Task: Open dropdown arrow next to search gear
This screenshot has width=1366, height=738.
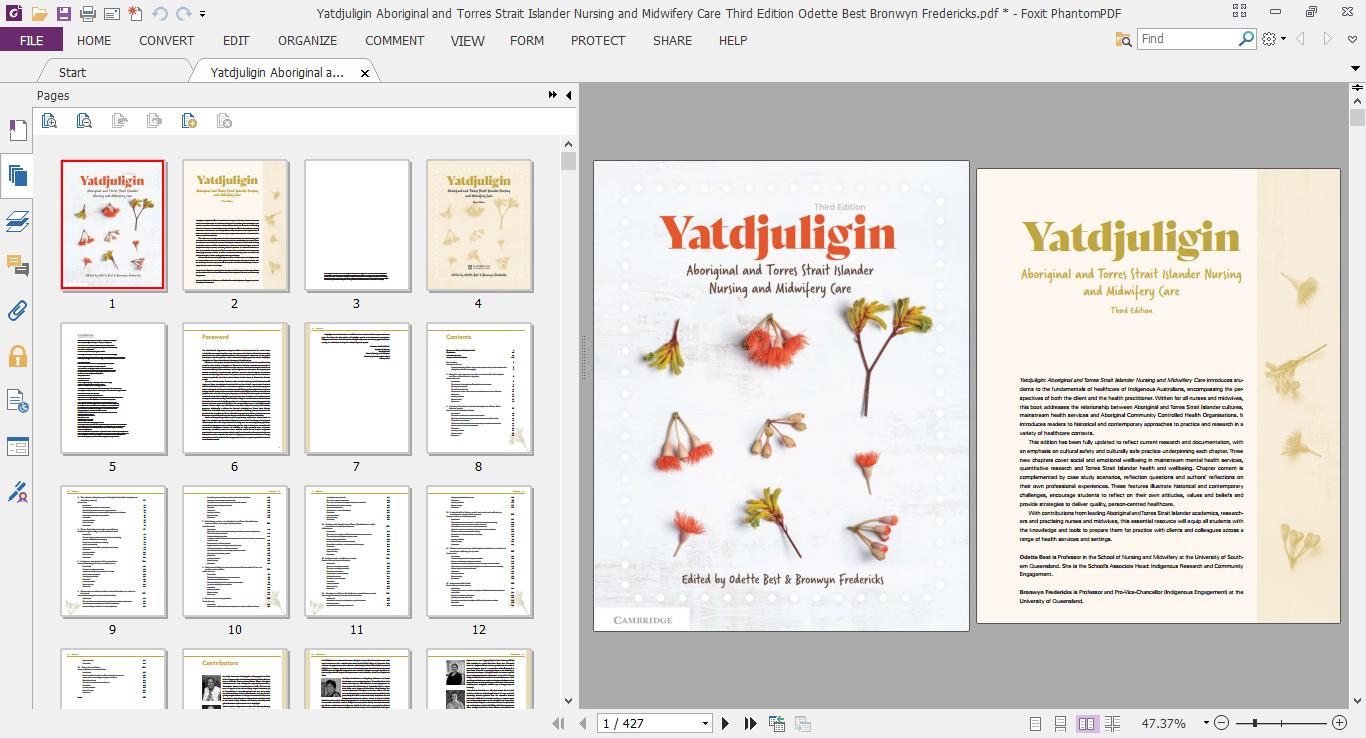Action: (x=1283, y=39)
